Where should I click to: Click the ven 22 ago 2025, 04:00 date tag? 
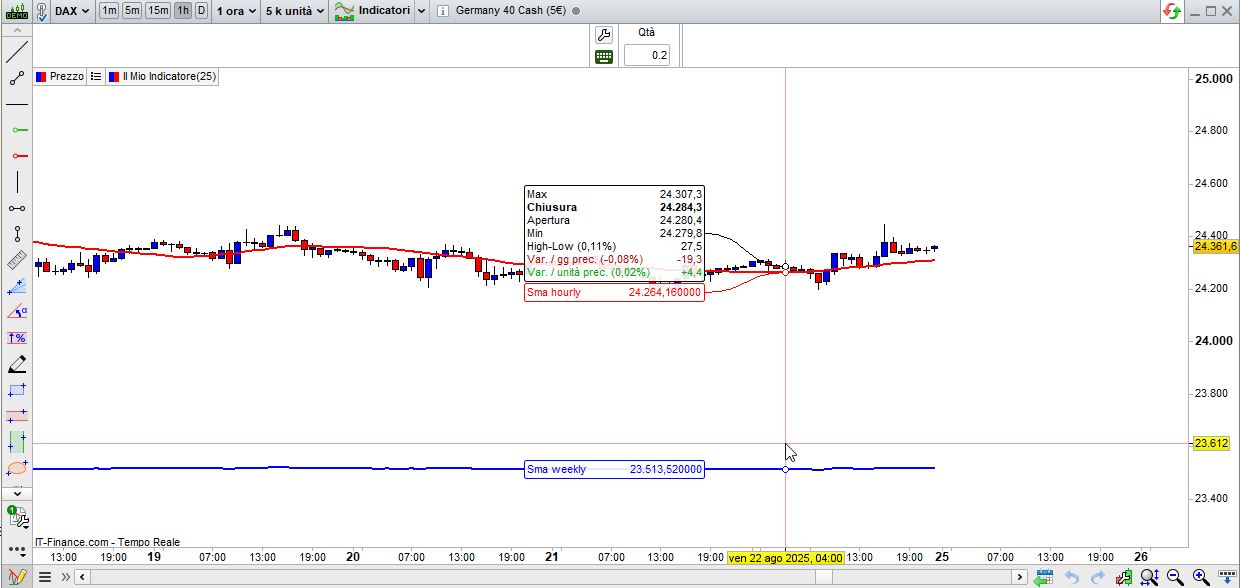[785, 557]
